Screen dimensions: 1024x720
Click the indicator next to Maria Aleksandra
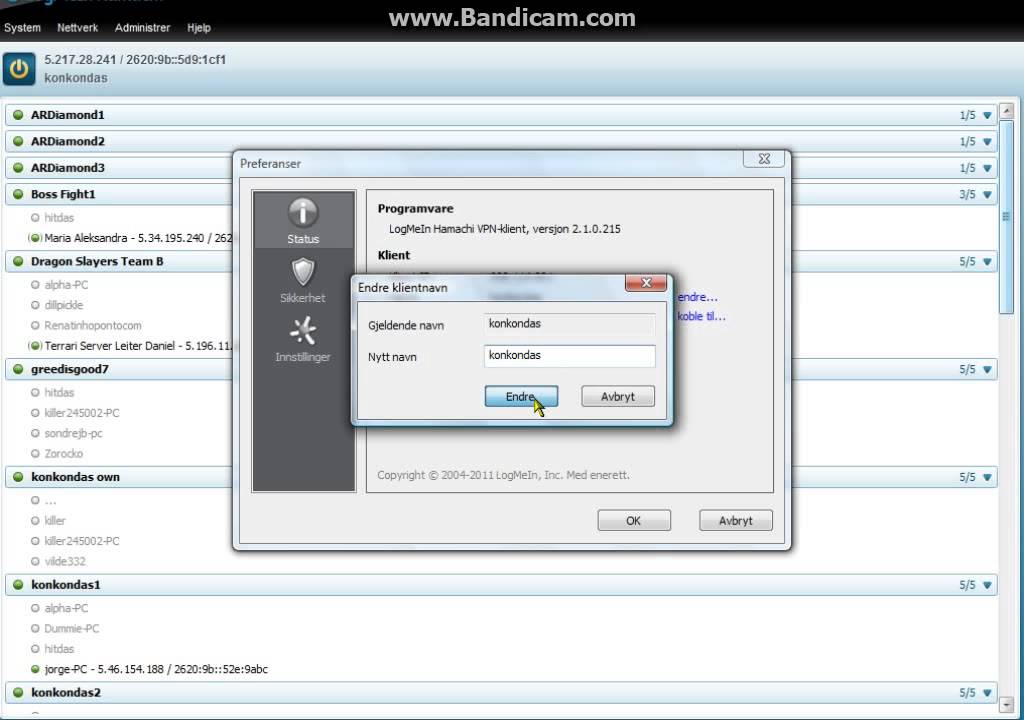35,238
